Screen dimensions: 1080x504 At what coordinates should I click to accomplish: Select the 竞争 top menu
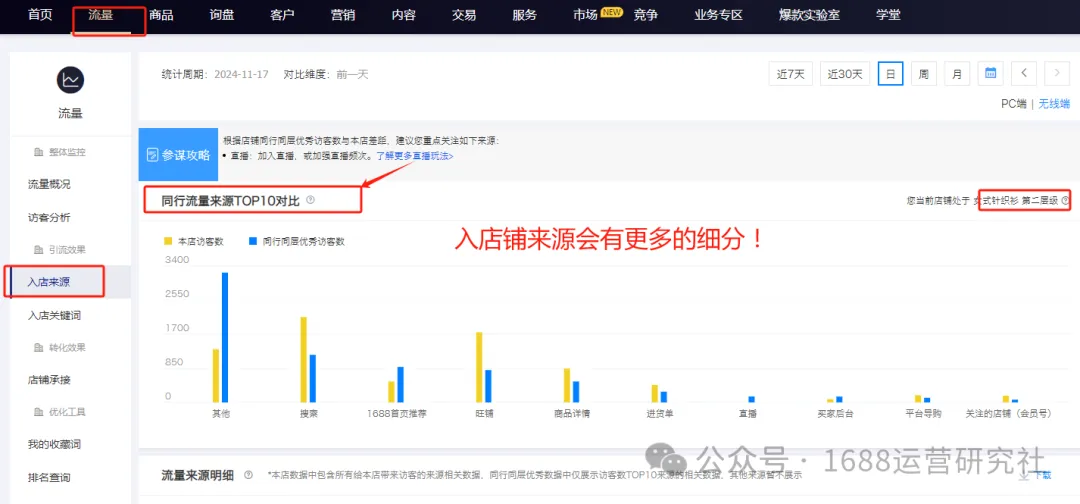646,14
